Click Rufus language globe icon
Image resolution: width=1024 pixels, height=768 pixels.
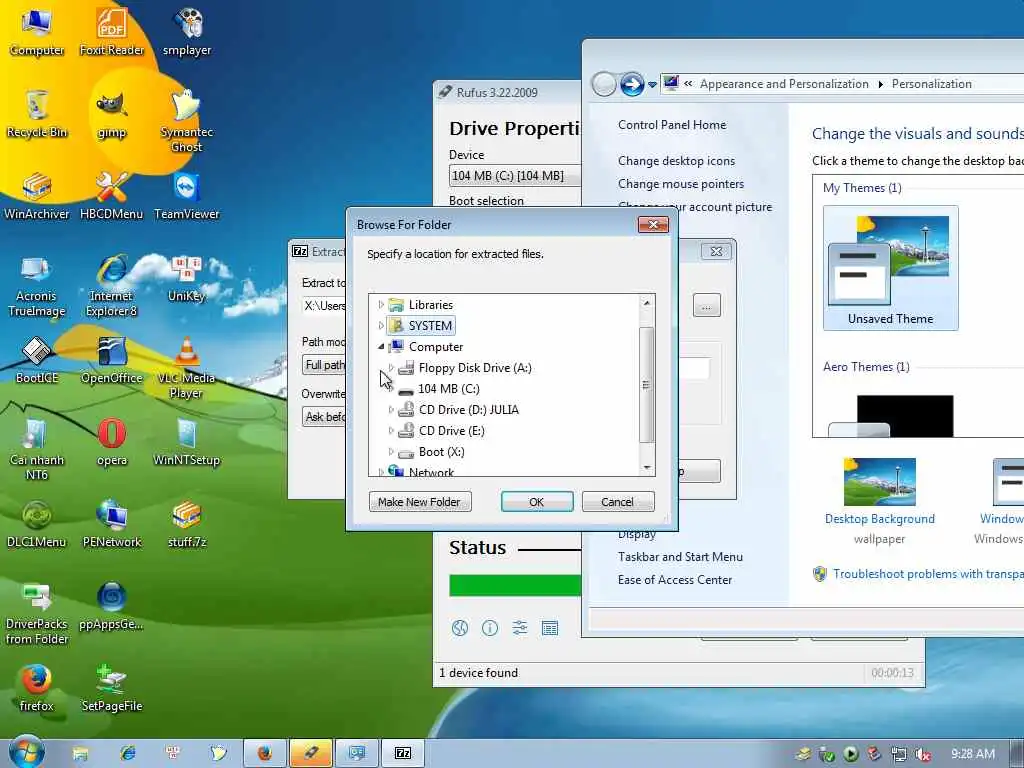tap(460, 628)
